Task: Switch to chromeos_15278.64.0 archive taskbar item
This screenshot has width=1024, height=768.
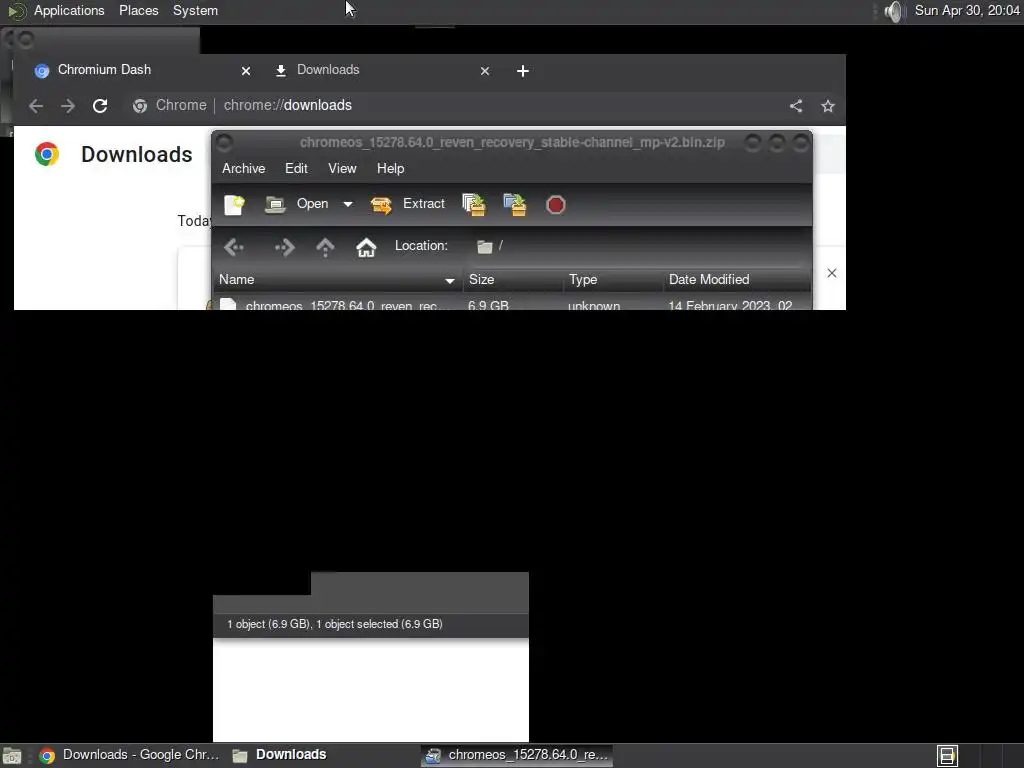Action: click(x=517, y=755)
